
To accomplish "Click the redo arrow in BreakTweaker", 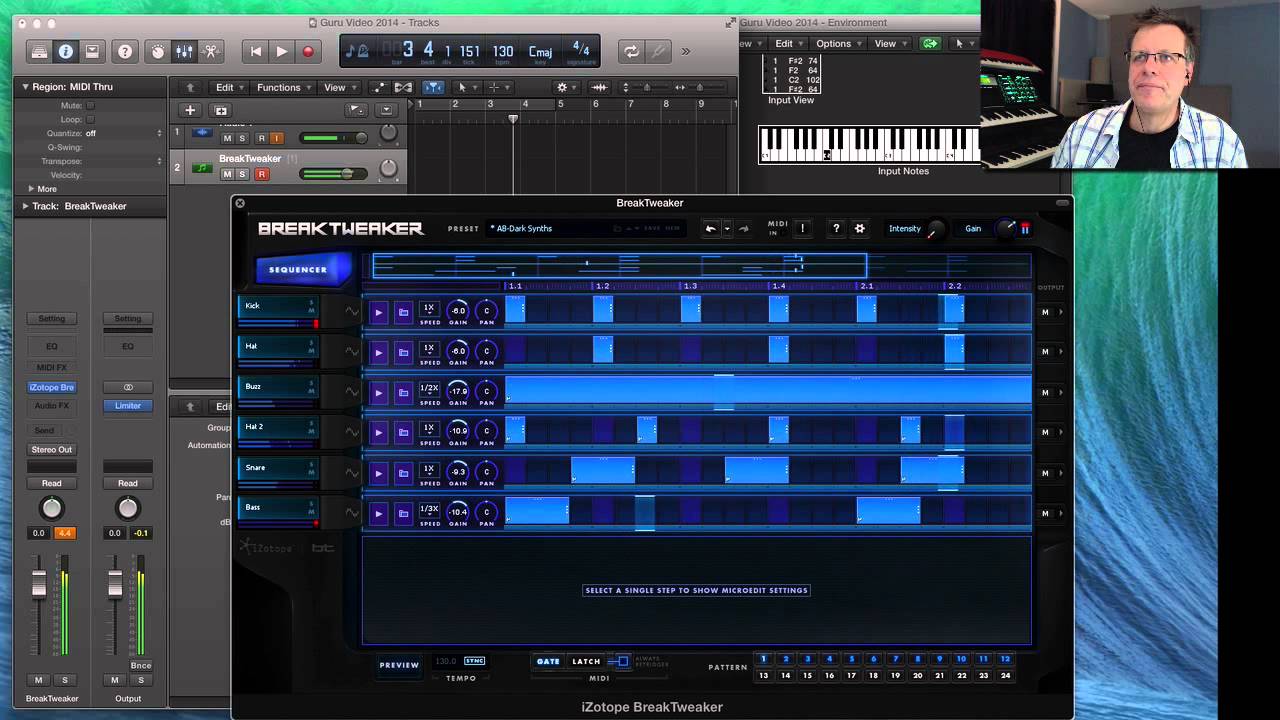I will pos(743,228).
